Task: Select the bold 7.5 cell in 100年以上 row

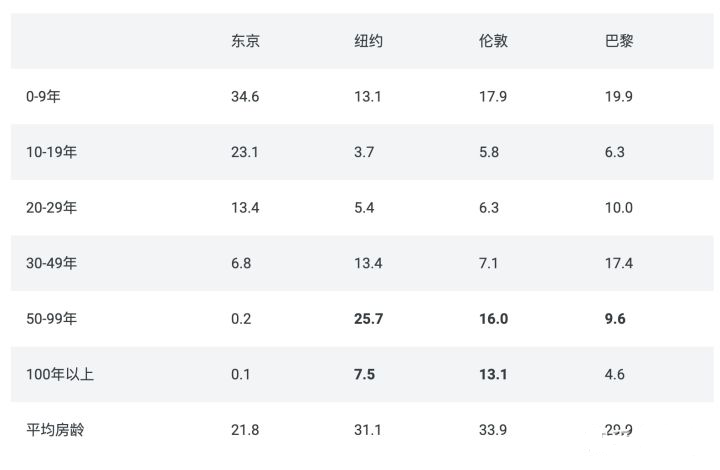Action: coord(364,375)
